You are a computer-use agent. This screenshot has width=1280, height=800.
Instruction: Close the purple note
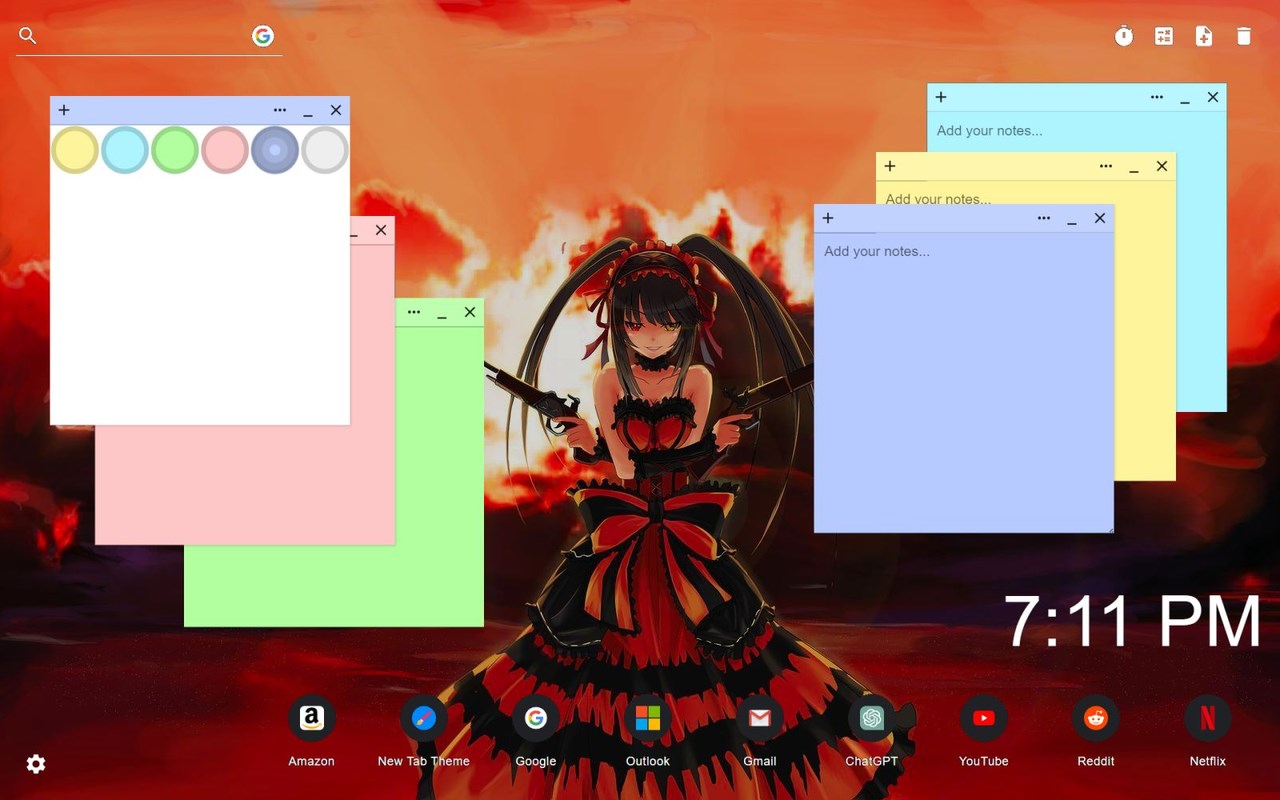(1100, 218)
